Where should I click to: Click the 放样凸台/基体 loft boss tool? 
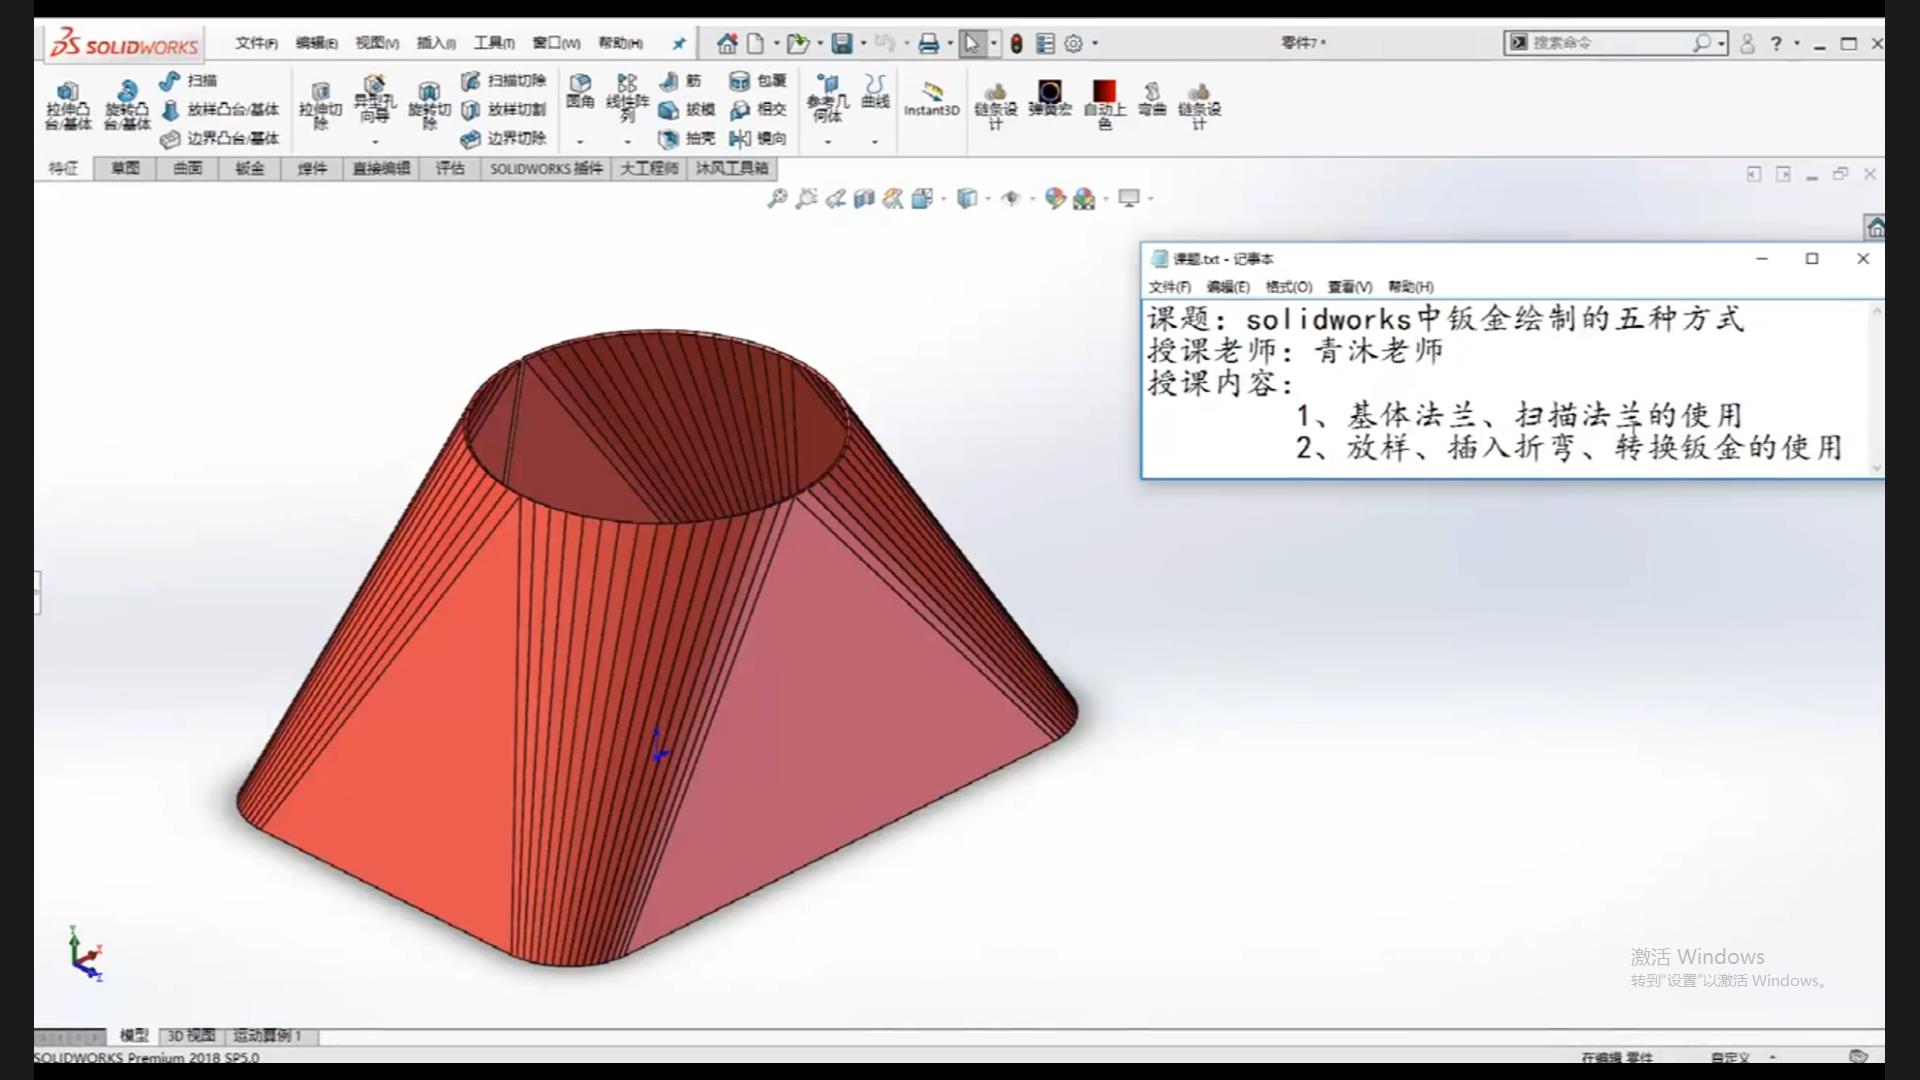tap(220, 109)
